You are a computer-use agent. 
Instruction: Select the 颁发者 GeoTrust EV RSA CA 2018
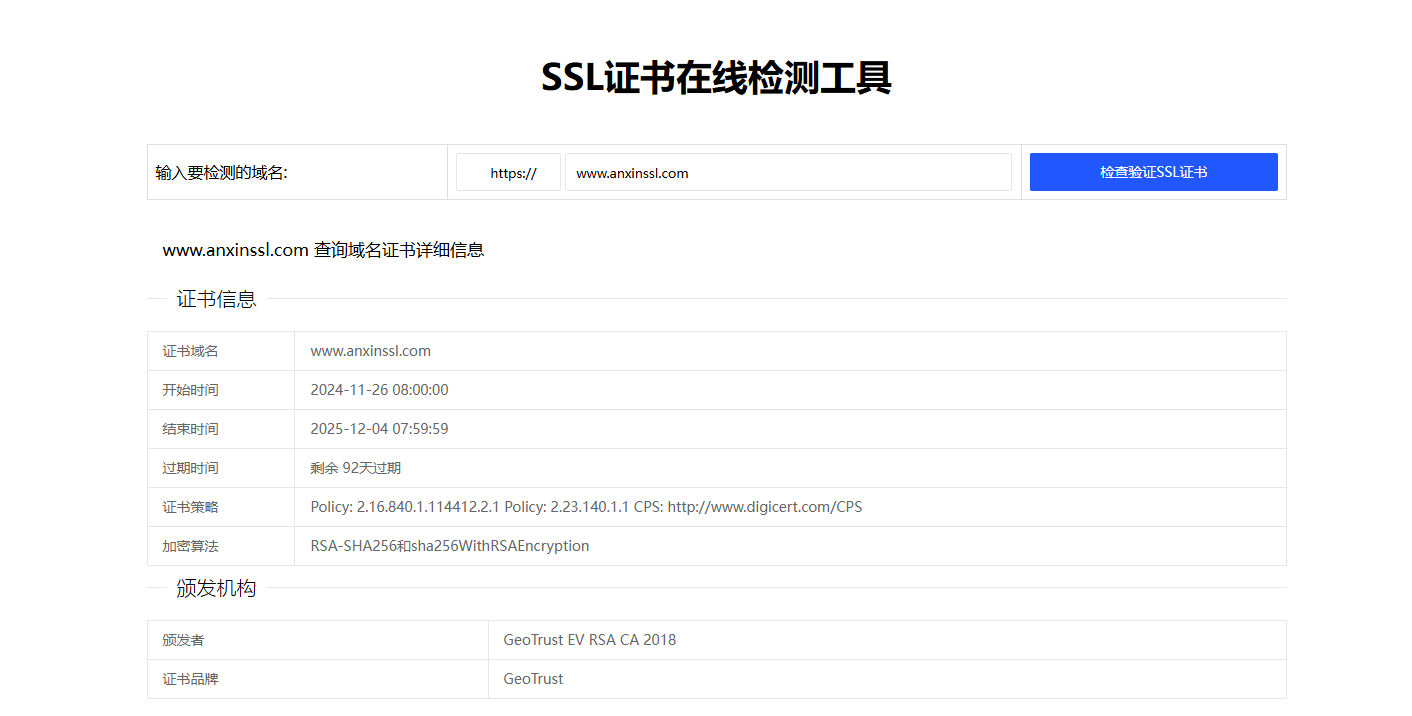(589, 639)
